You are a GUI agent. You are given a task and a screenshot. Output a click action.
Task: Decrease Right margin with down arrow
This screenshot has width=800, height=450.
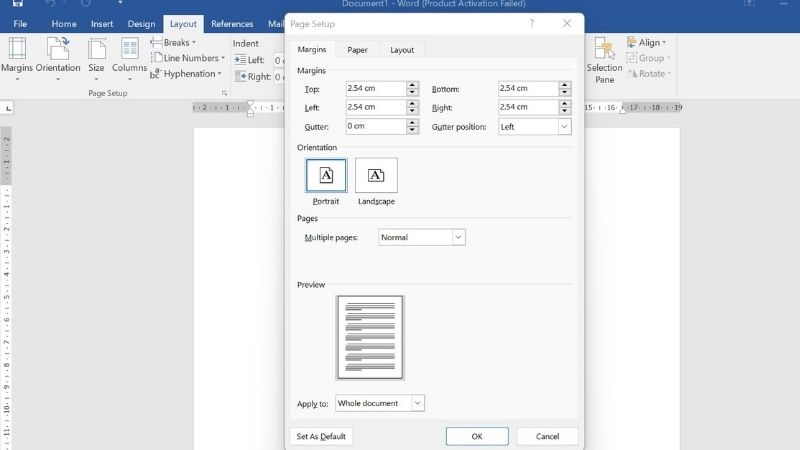[564, 111]
